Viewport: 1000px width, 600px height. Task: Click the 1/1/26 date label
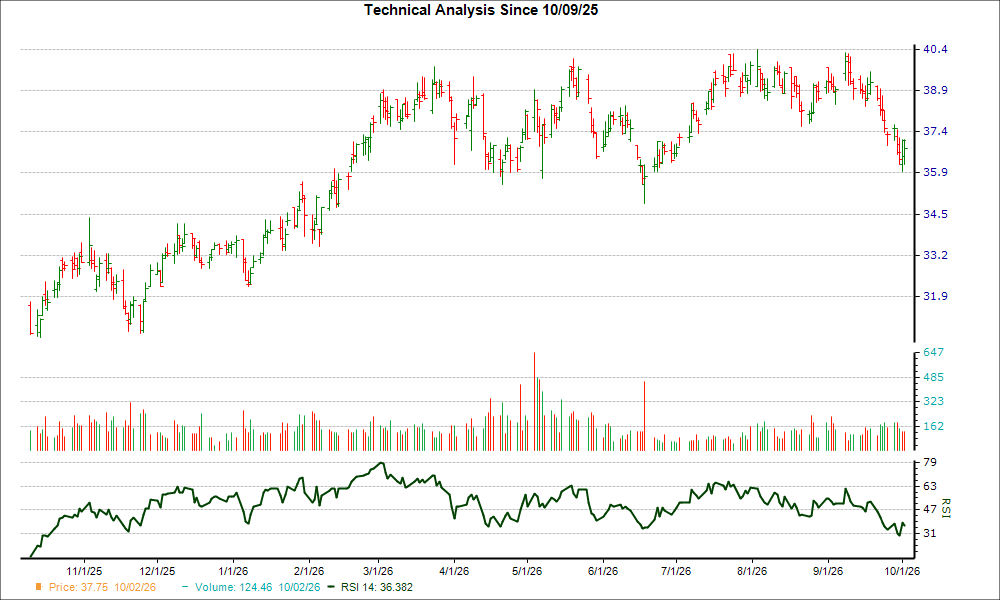(x=233, y=571)
